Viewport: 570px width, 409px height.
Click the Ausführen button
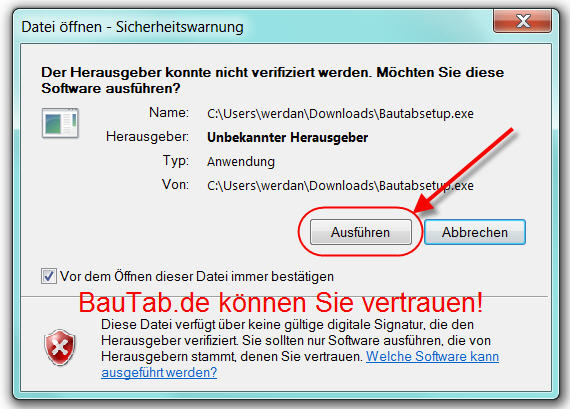[x=361, y=232]
